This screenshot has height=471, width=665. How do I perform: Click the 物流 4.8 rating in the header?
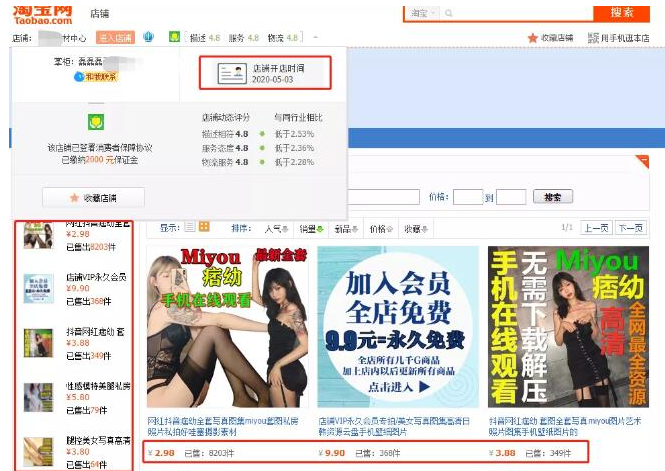coord(282,38)
